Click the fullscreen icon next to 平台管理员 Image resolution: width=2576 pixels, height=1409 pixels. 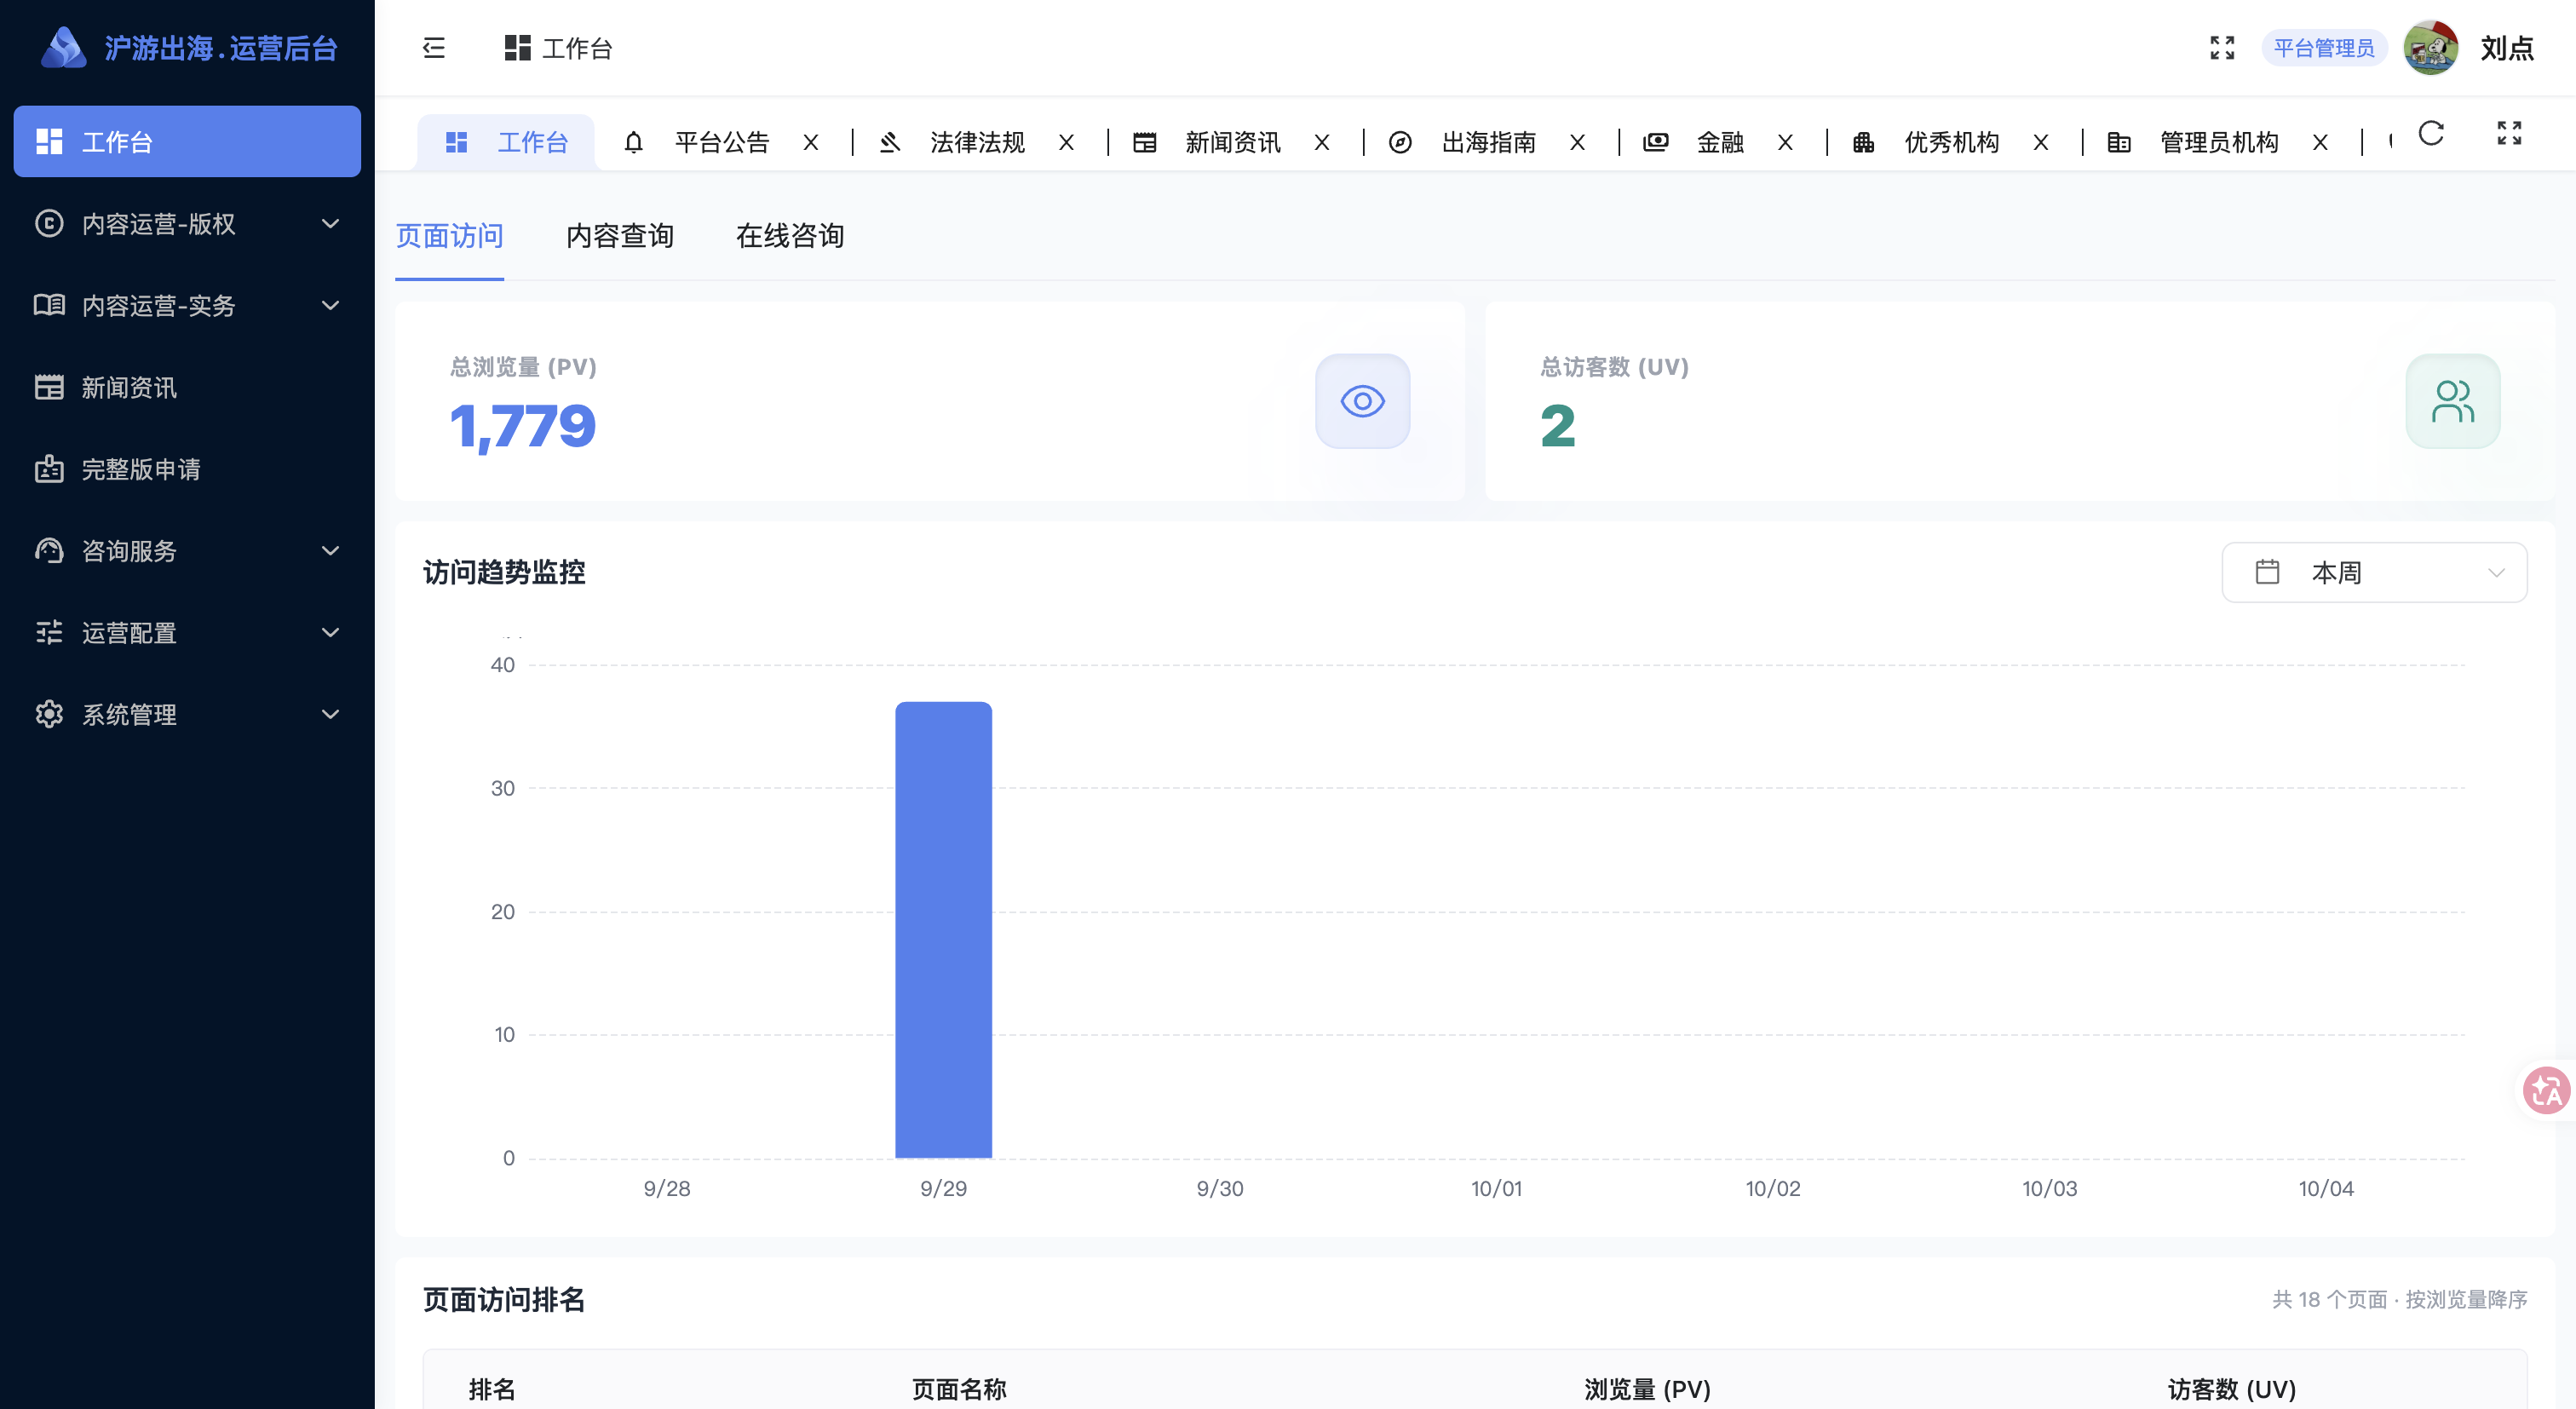(x=2222, y=48)
